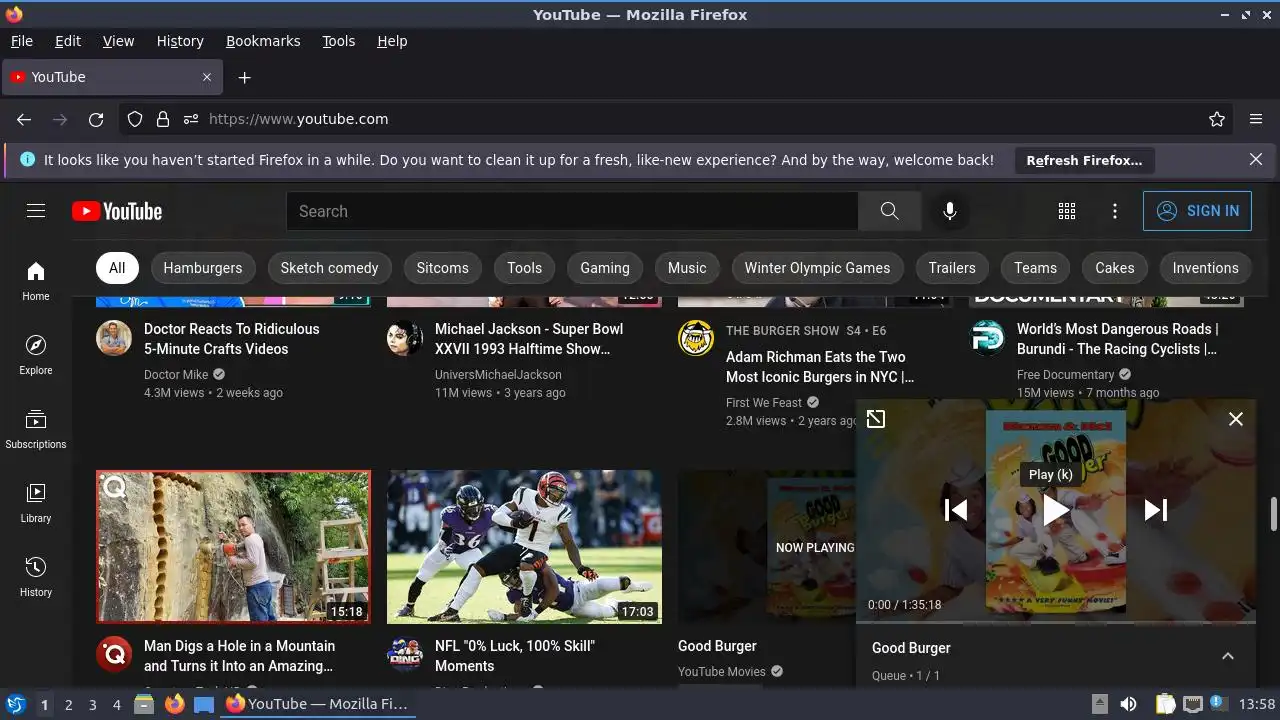
Task: Expand the Good Burger queue panel
Action: point(1228,656)
